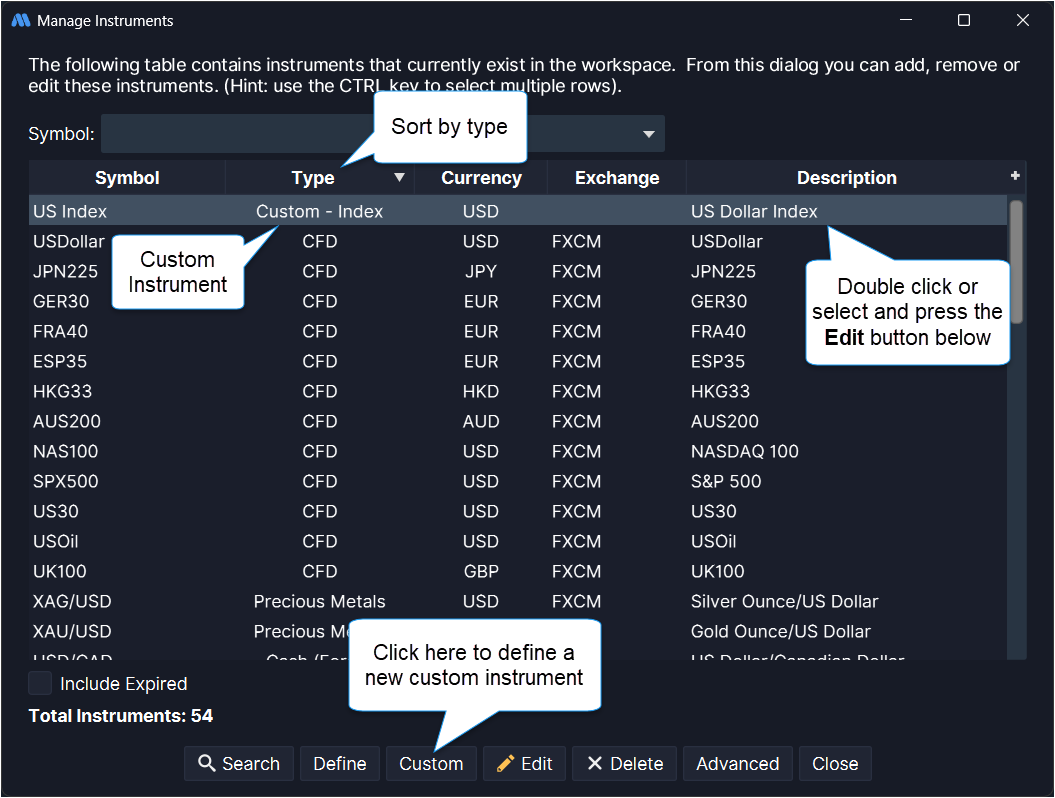Enable the Include Expired checkbox

[x=40, y=684]
